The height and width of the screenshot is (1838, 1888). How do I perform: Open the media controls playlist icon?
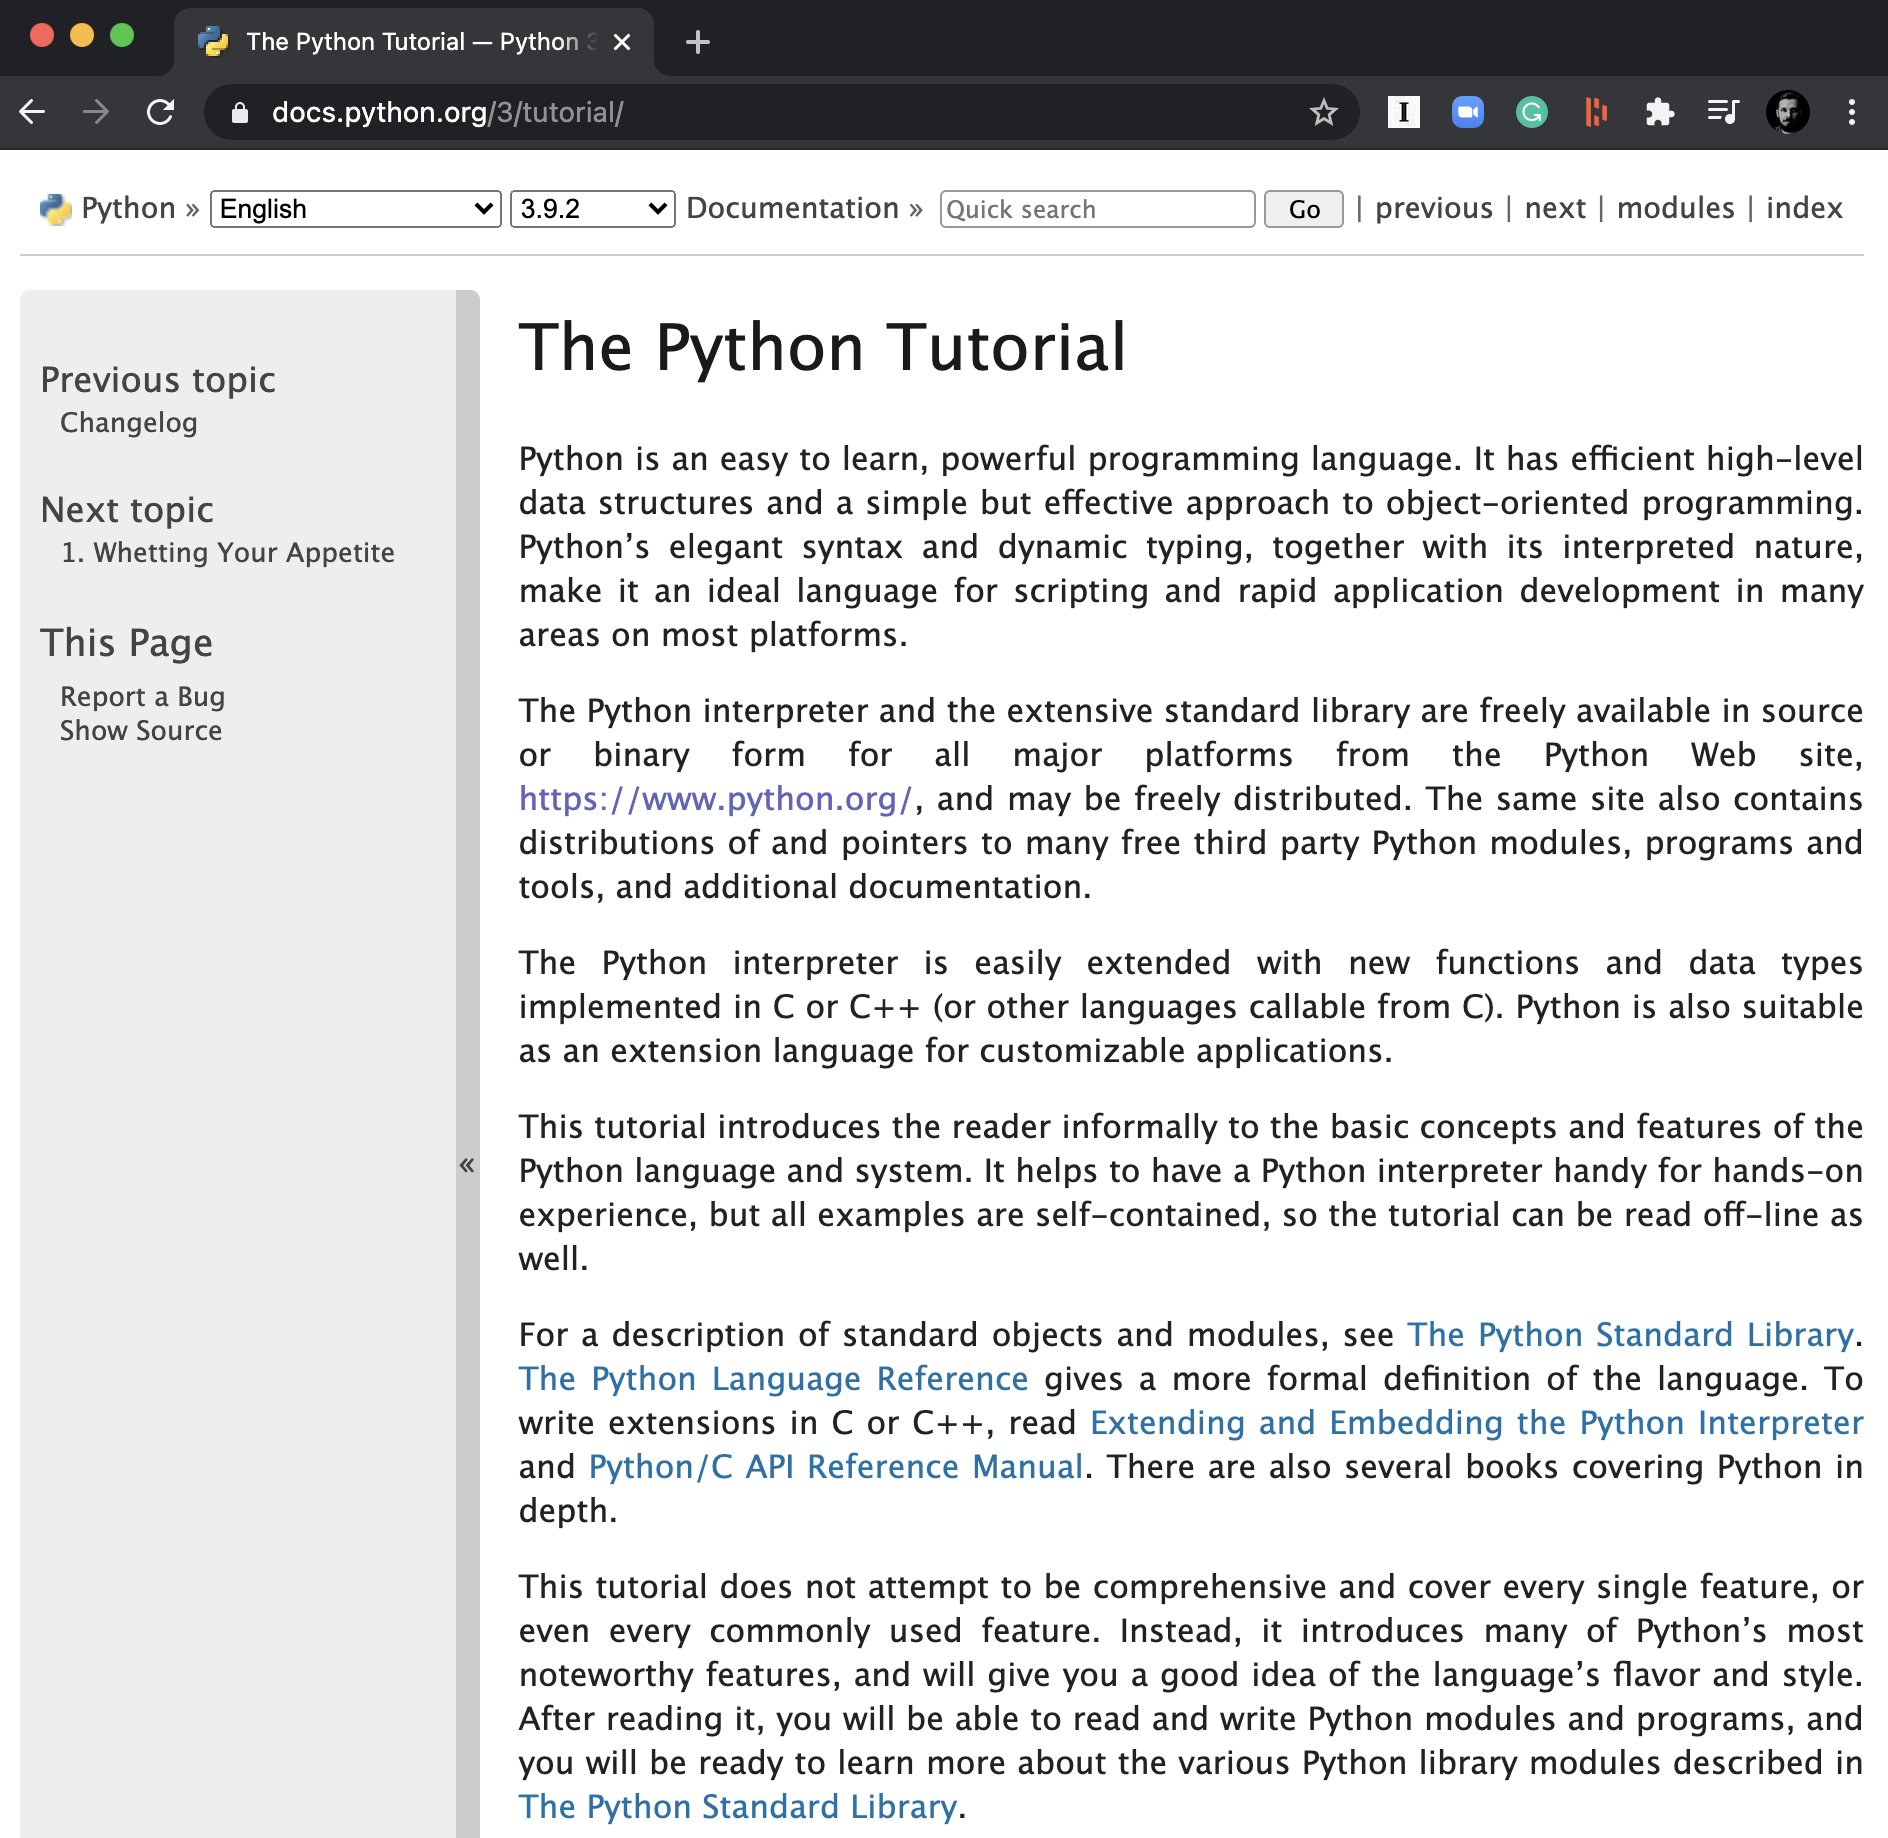tap(1723, 112)
